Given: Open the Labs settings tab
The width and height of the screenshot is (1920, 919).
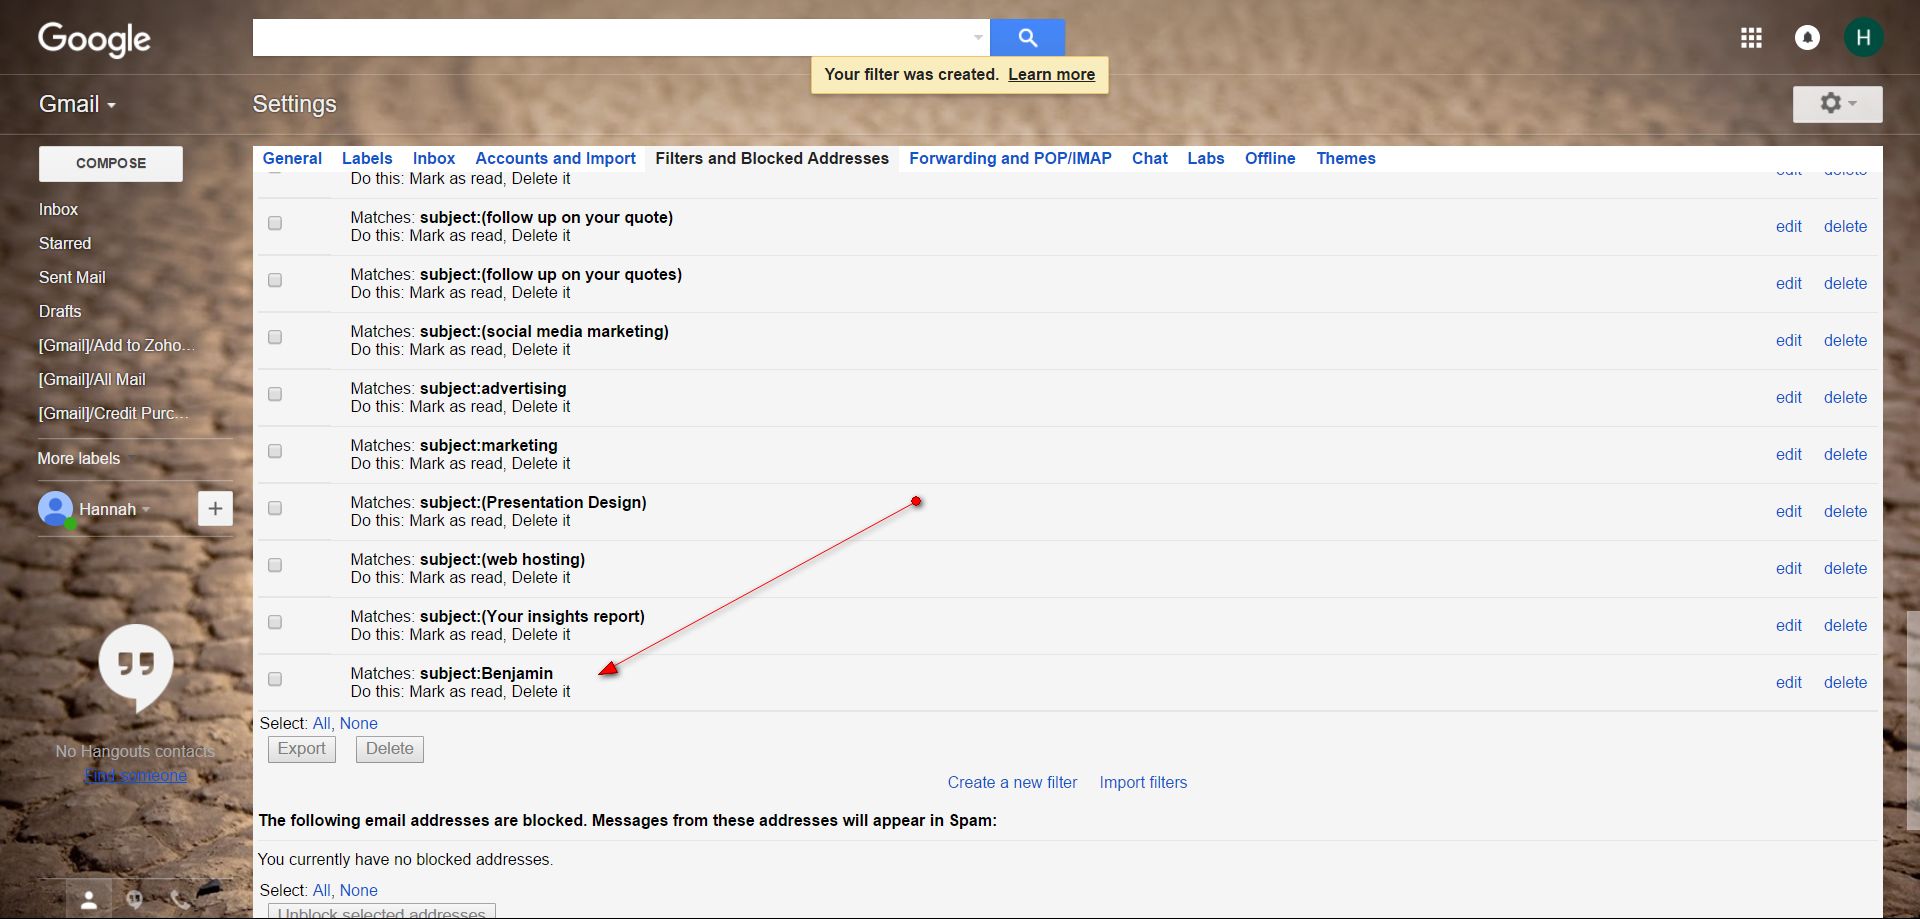Looking at the screenshot, I should tap(1206, 158).
